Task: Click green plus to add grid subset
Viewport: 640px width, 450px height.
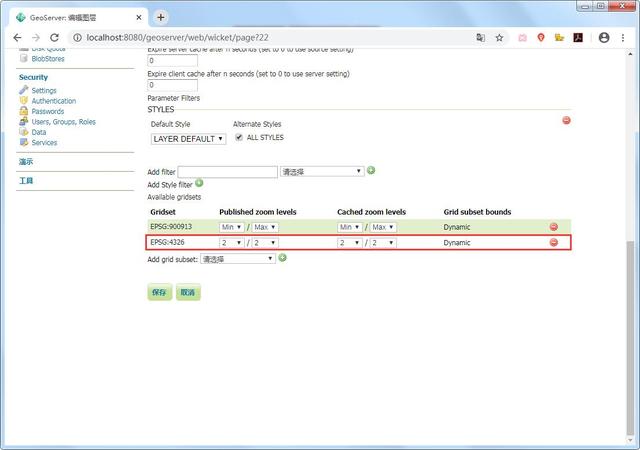Action: click(x=282, y=258)
